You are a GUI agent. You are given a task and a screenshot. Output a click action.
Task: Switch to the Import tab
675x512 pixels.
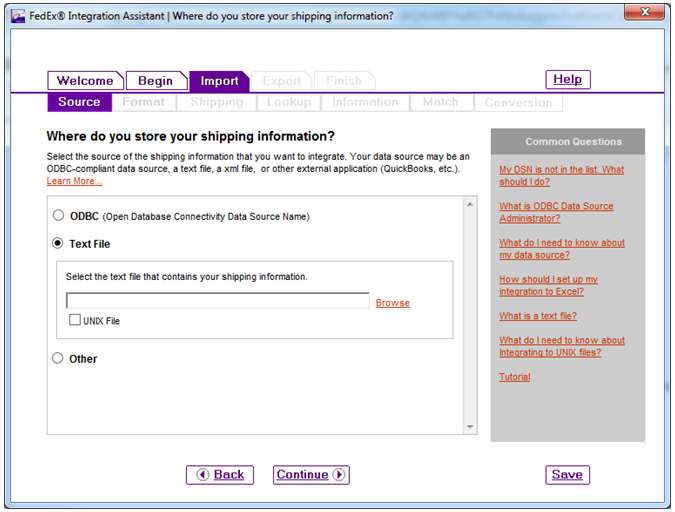click(x=219, y=81)
